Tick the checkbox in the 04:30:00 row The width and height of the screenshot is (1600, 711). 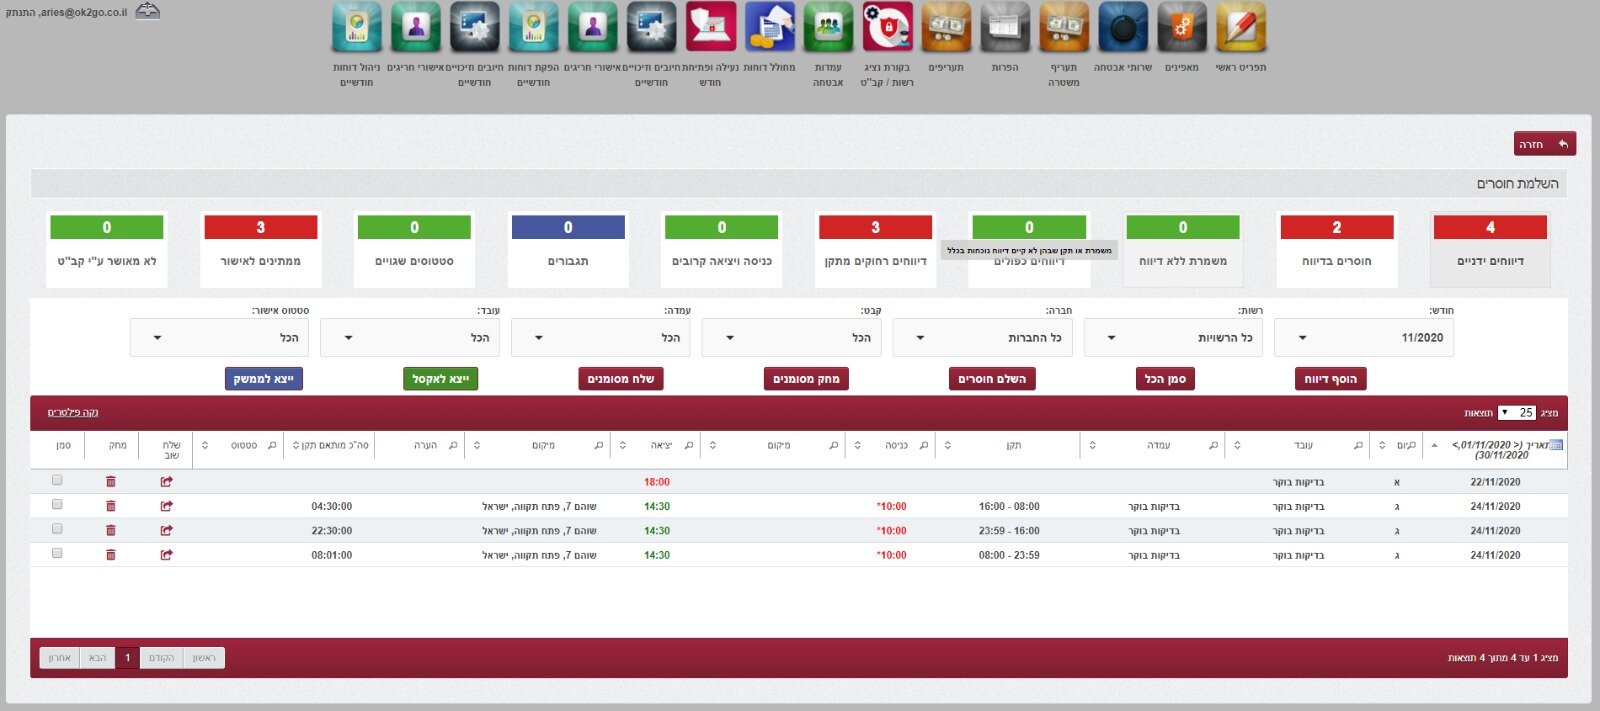(x=57, y=505)
